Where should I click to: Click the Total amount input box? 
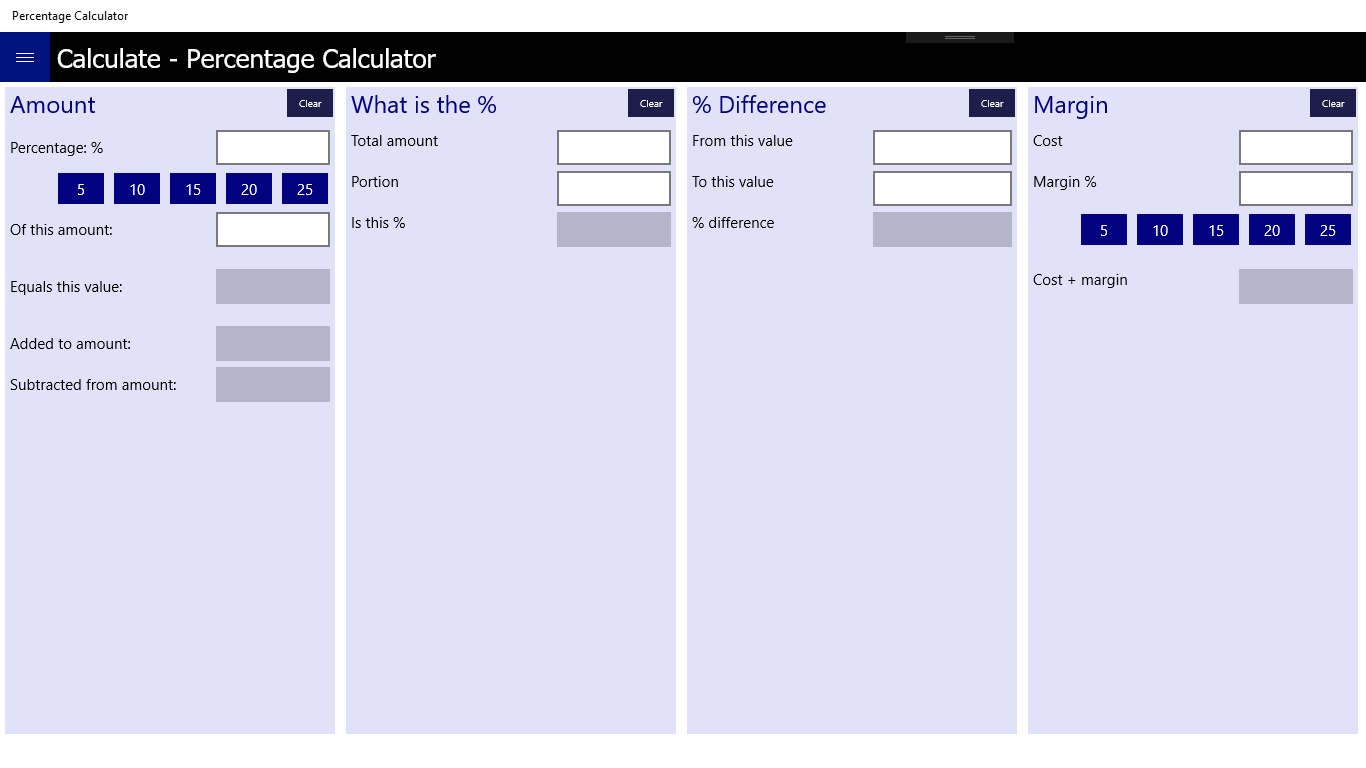614,148
